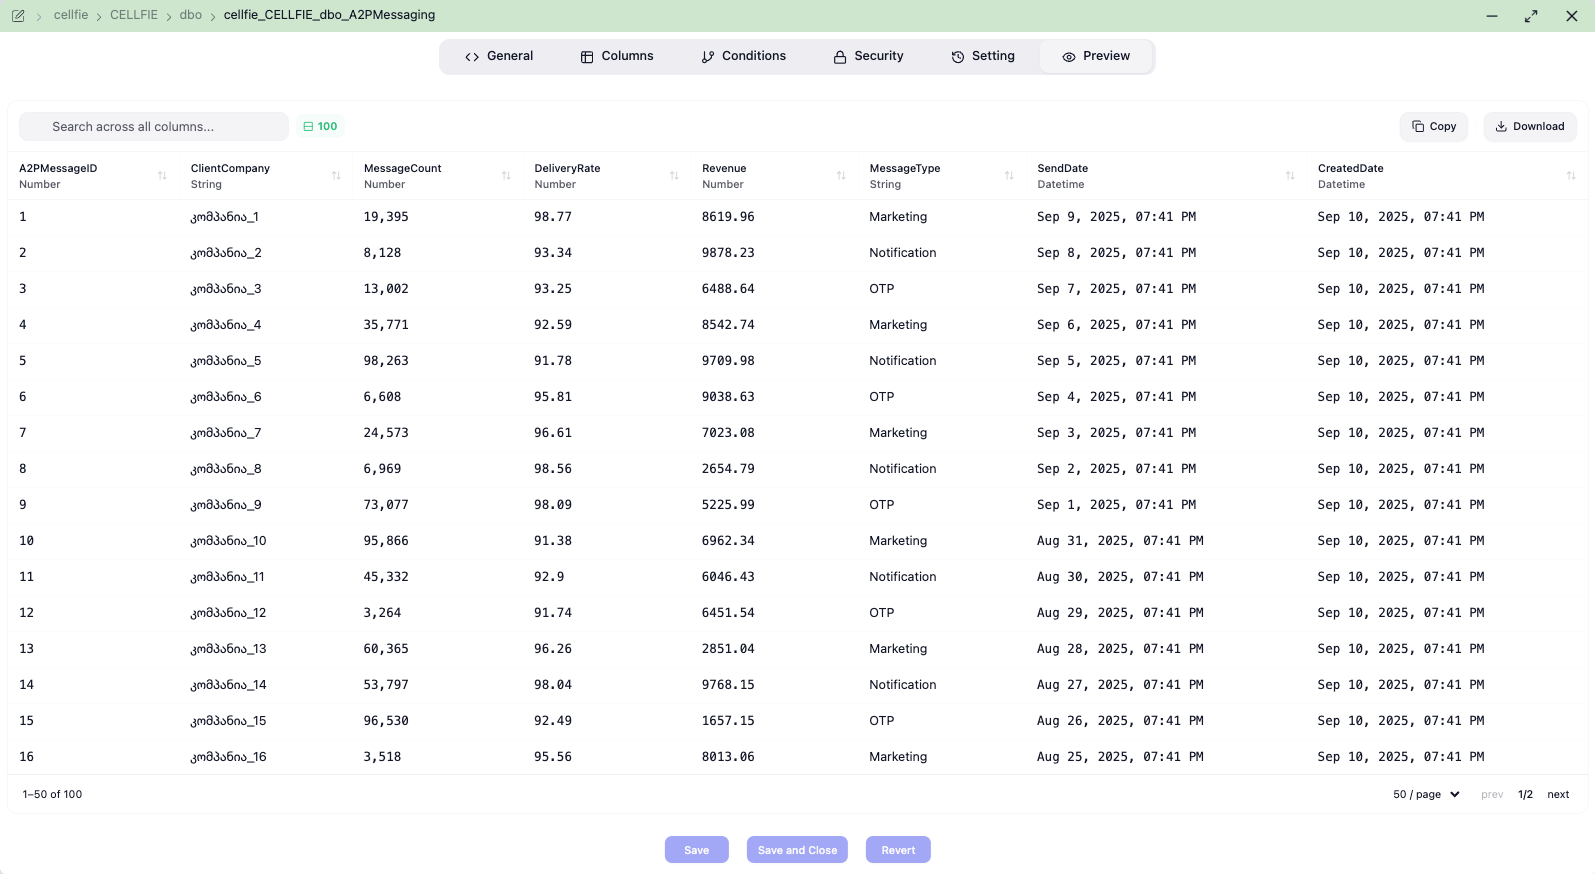The image size is (1595, 874).
Task: Open the 50 / page dropdown
Action: pos(1426,794)
